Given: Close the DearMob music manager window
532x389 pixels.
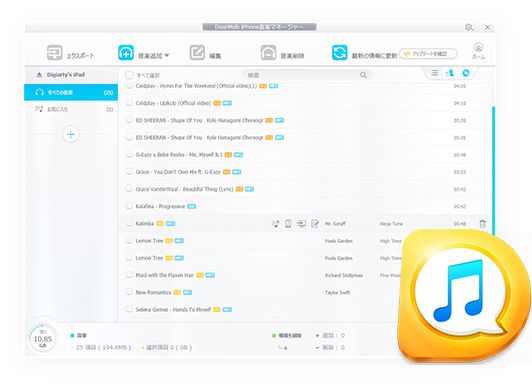Looking at the screenshot, I should (487, 27).
